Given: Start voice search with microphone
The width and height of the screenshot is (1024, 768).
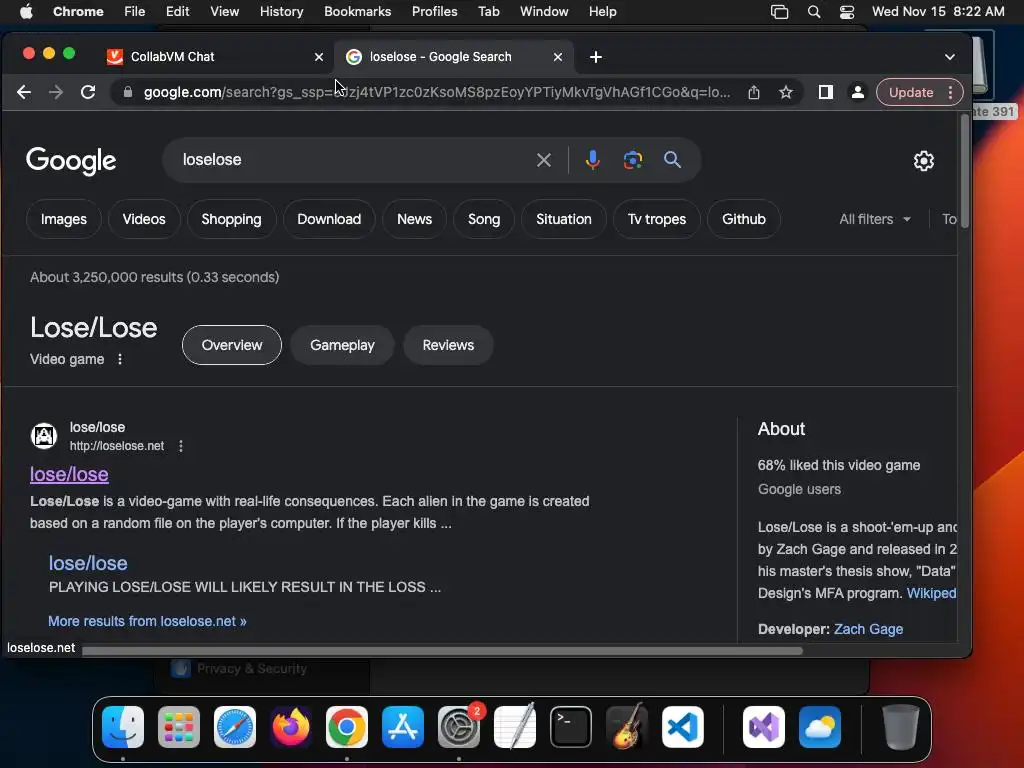Looking at the screenshot, I should click(592, 160).
